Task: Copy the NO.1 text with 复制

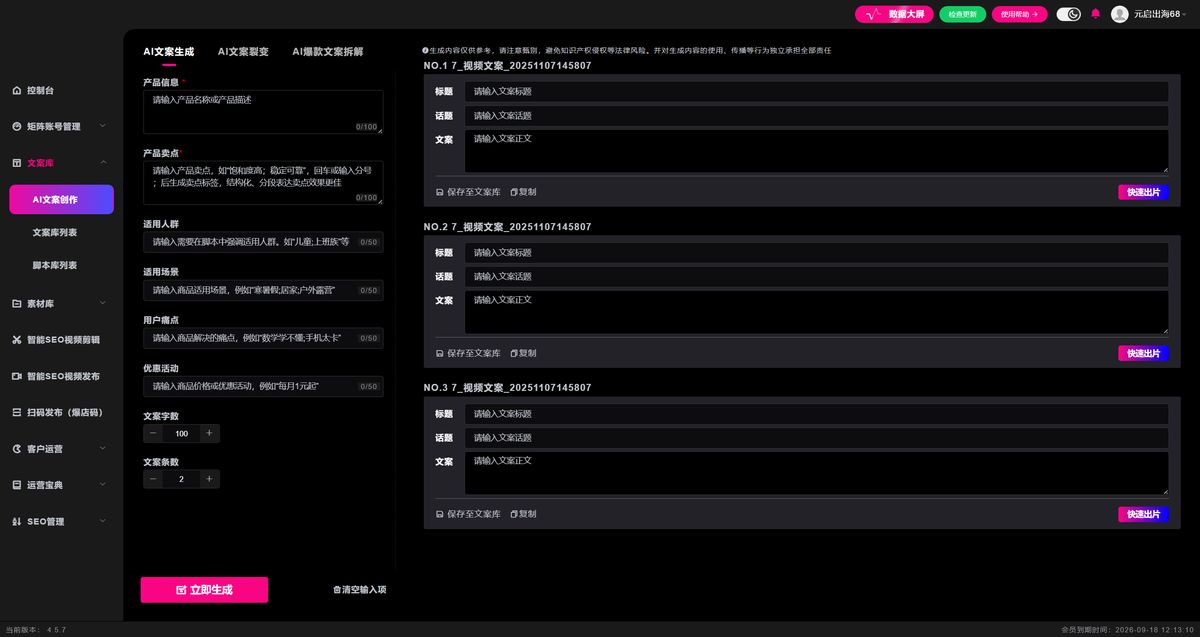Action: [x=523, y=192]
